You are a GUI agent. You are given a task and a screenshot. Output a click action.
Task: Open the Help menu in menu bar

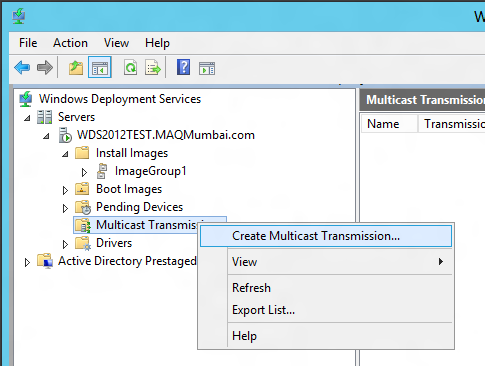coord(157,43)
